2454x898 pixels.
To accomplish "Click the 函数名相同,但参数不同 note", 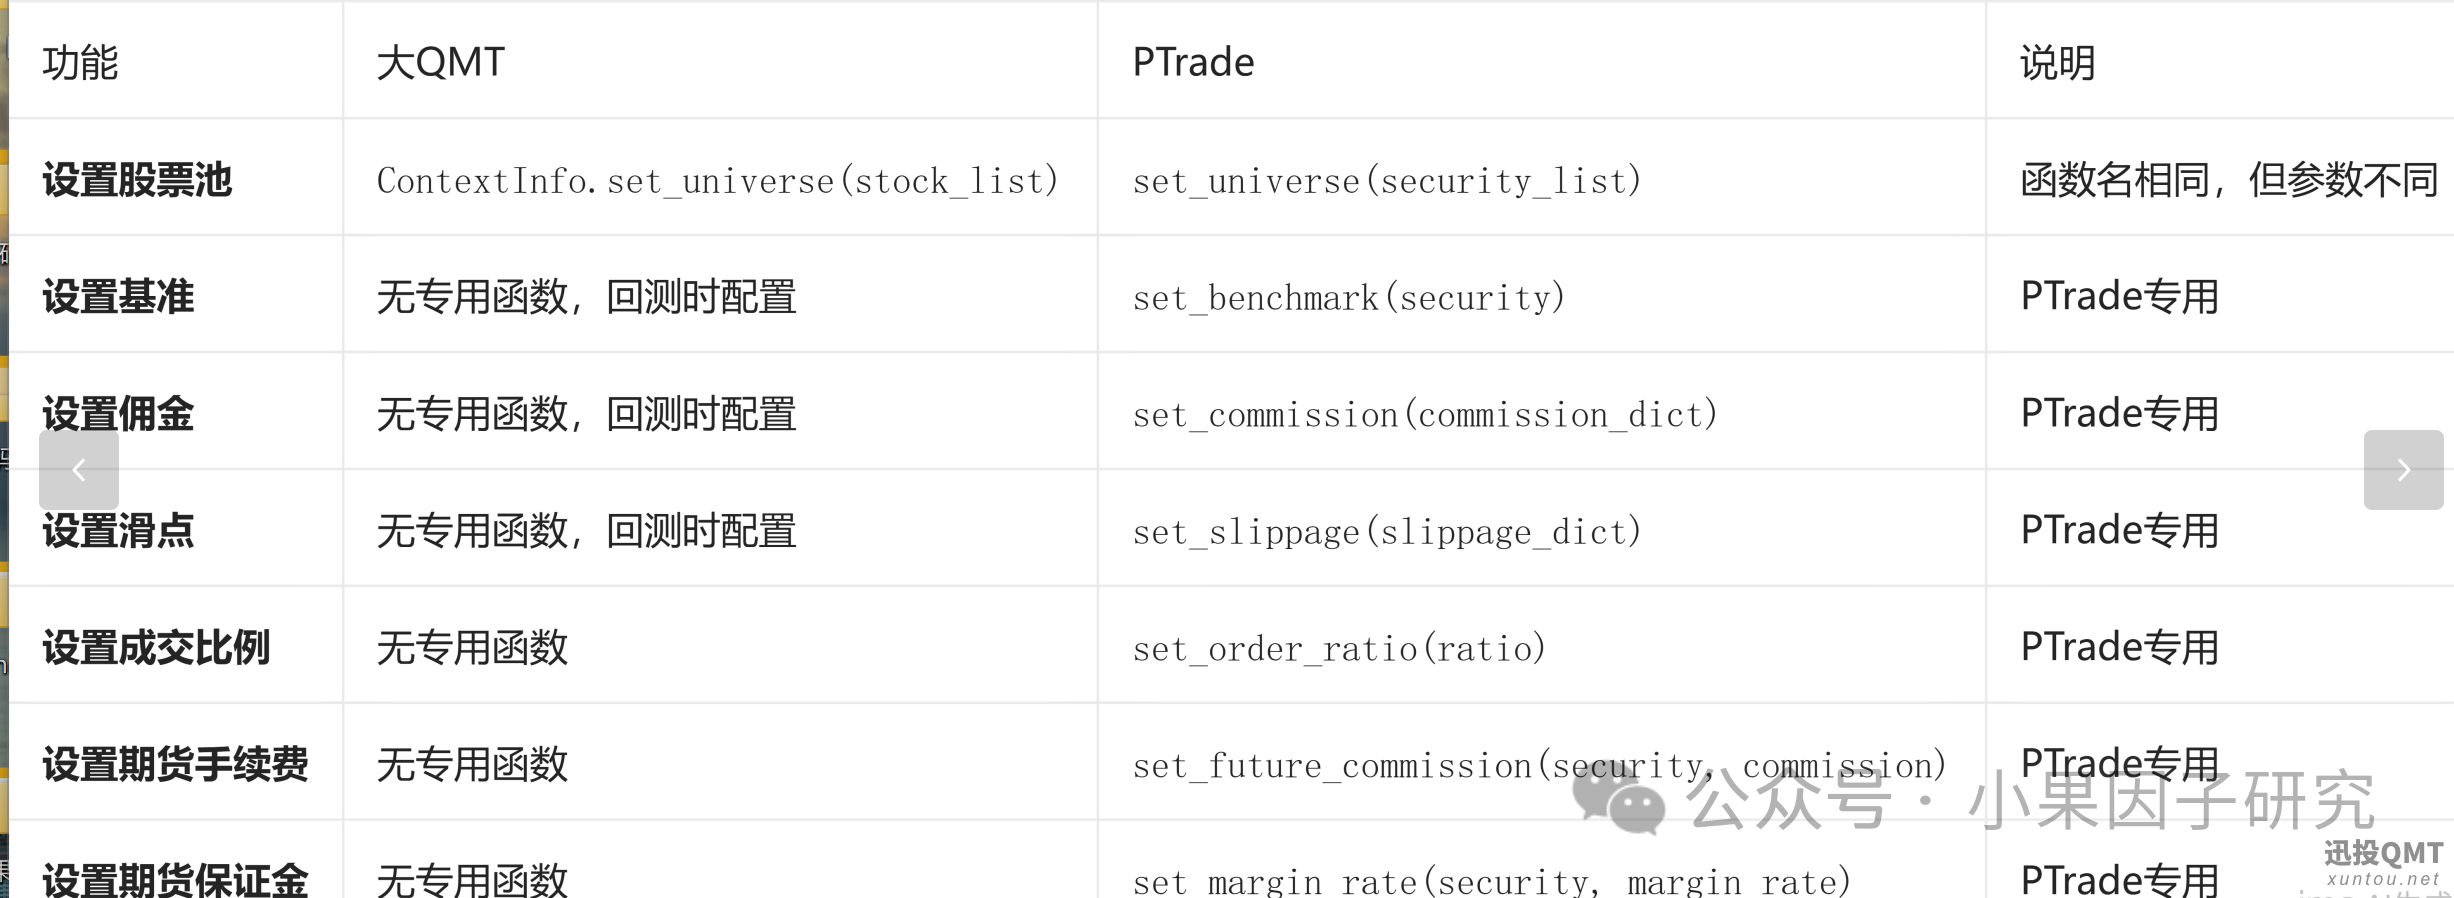I will (x=2229, y=180).
